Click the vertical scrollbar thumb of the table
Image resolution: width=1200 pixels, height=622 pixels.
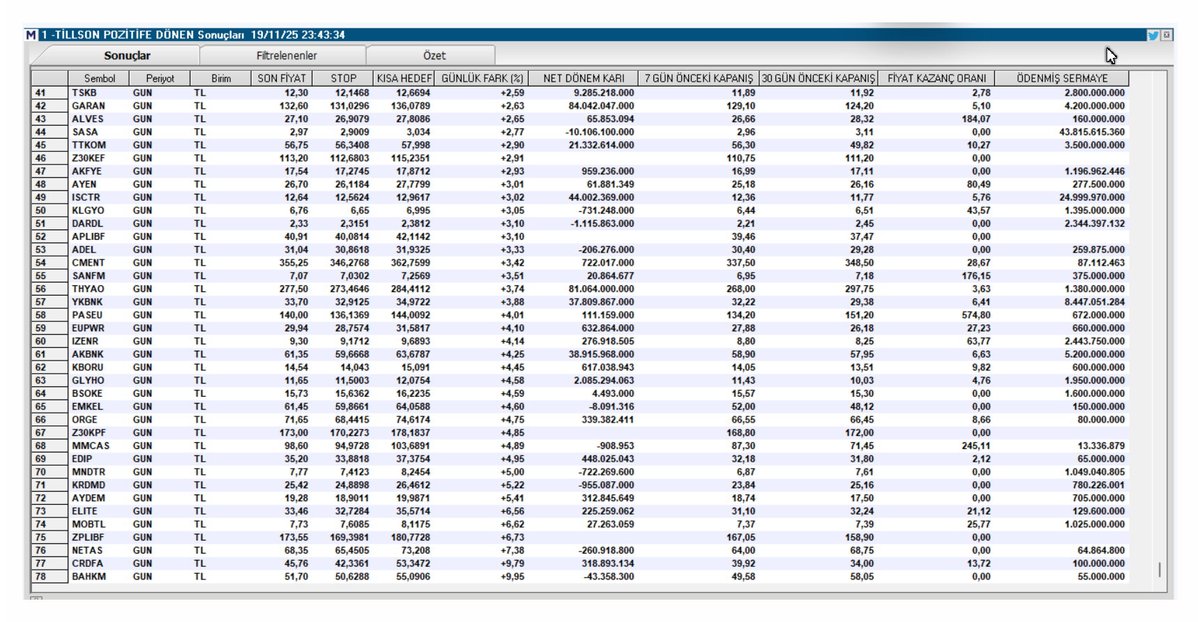point(1160,570)
